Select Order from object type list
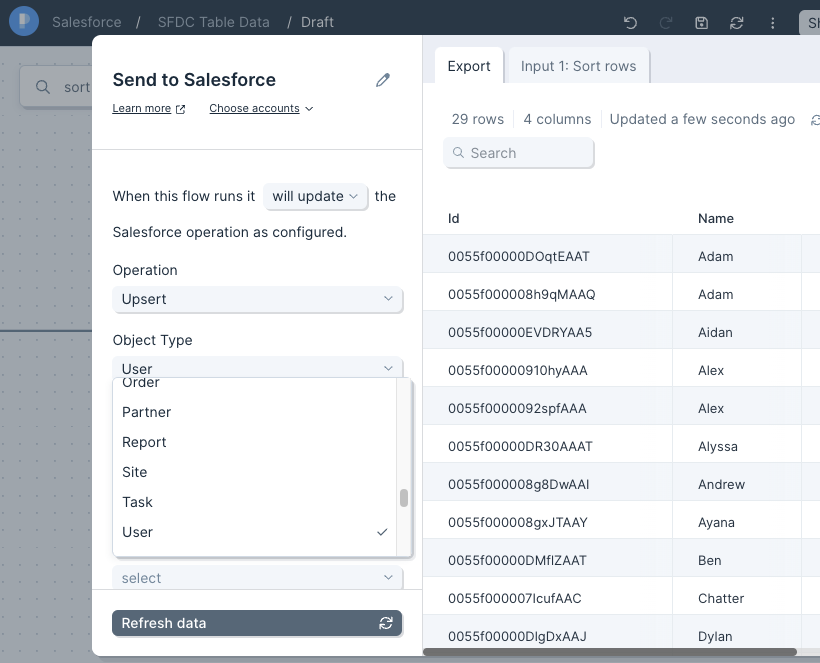Screen dimensions: 820x663 click(254, 384)
